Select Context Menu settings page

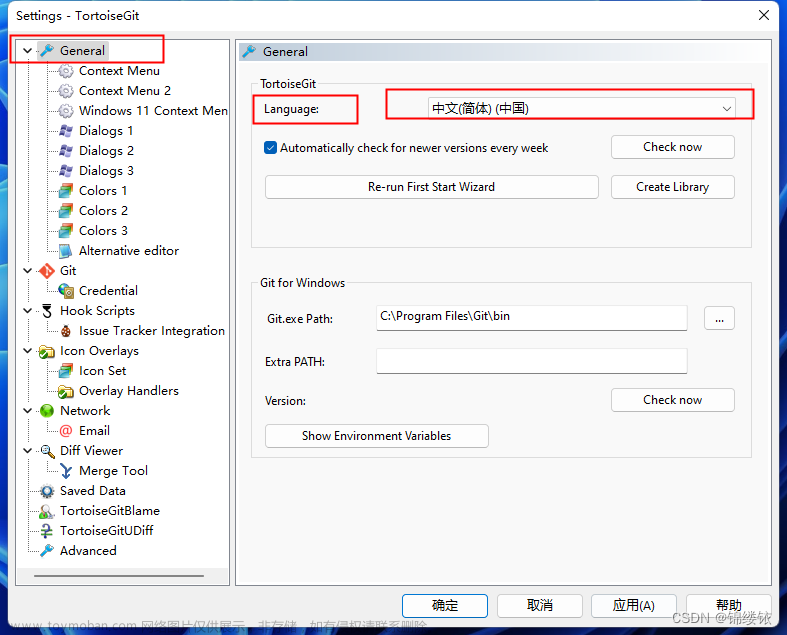119,71
